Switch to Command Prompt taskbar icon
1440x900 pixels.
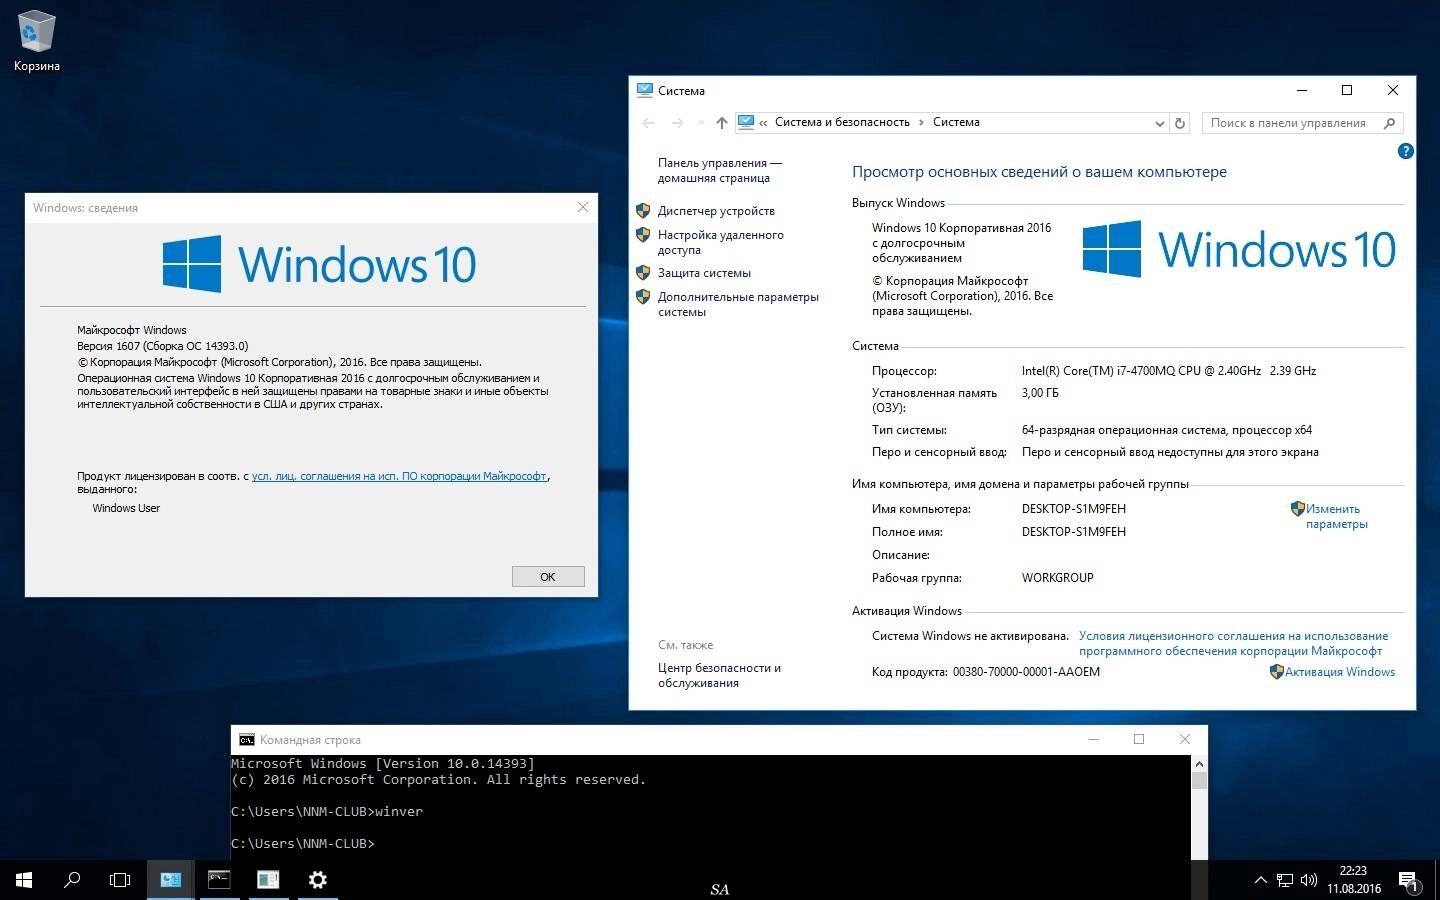pyautogui.click(x=219, y=880)
